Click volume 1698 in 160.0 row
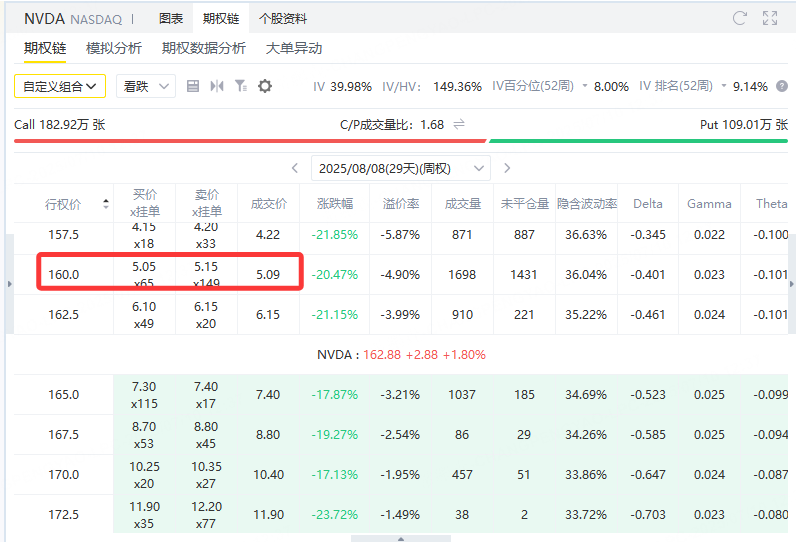 tap(462, 275)
